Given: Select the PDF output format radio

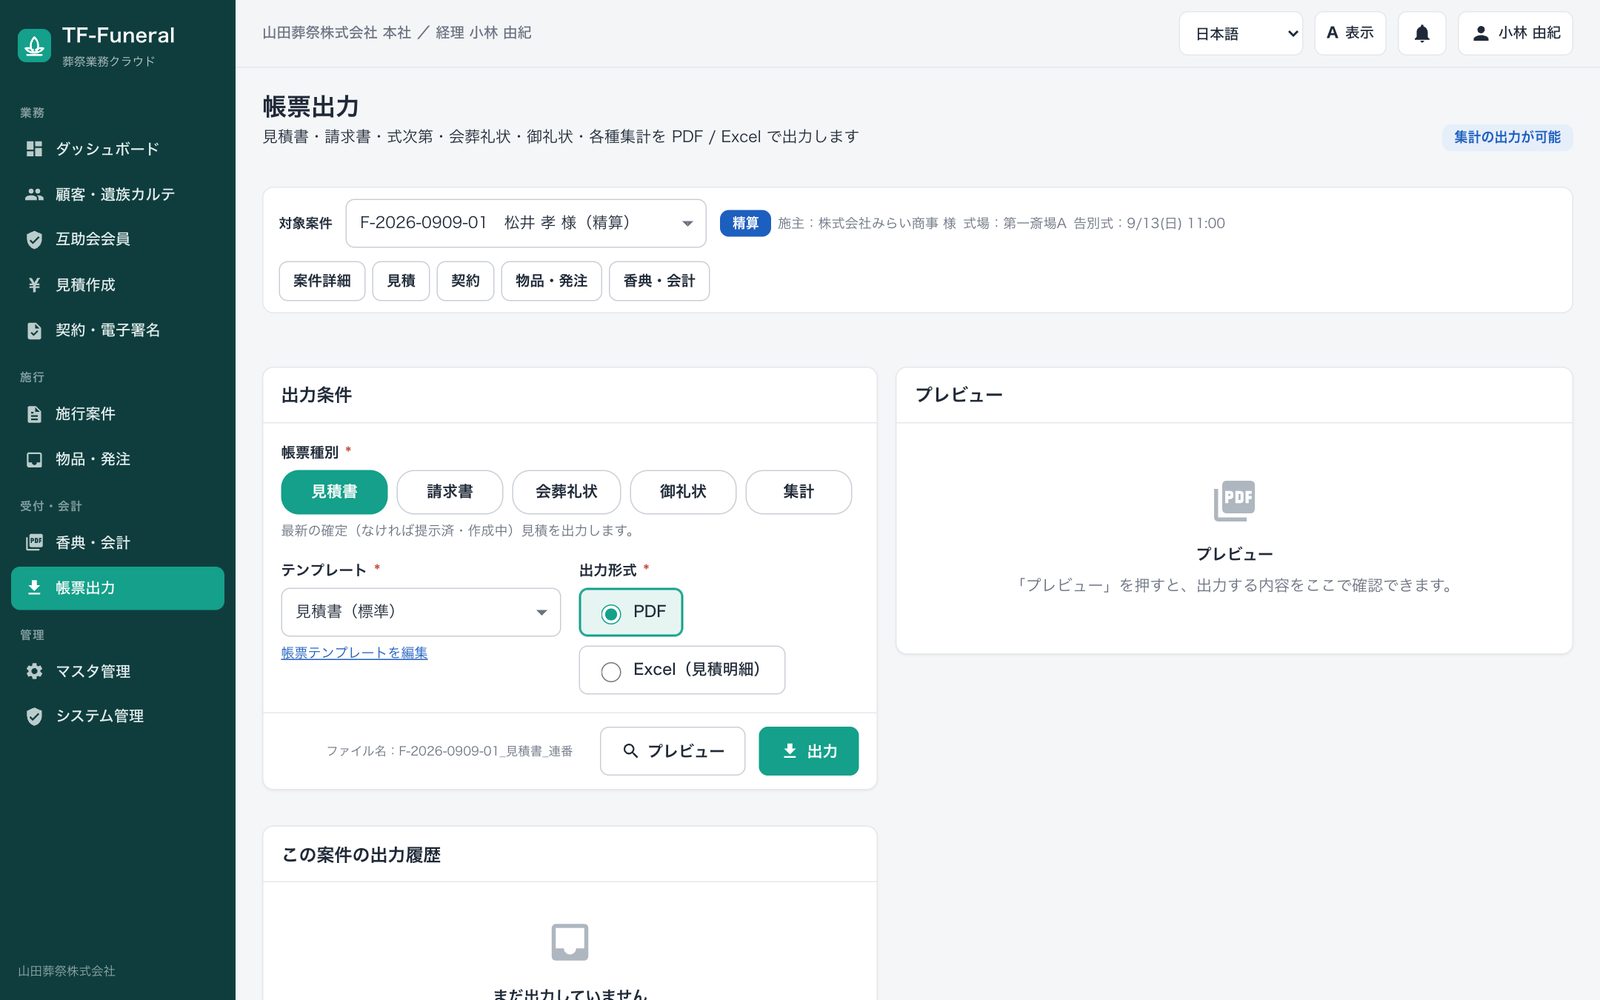Looking at the screenshot, I should coord(631,612).
